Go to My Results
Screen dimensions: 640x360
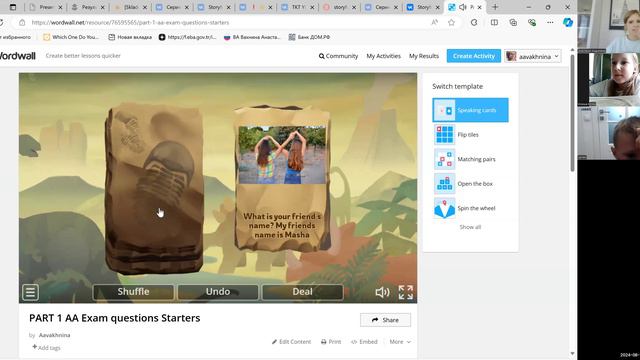(x=424, y=56)
